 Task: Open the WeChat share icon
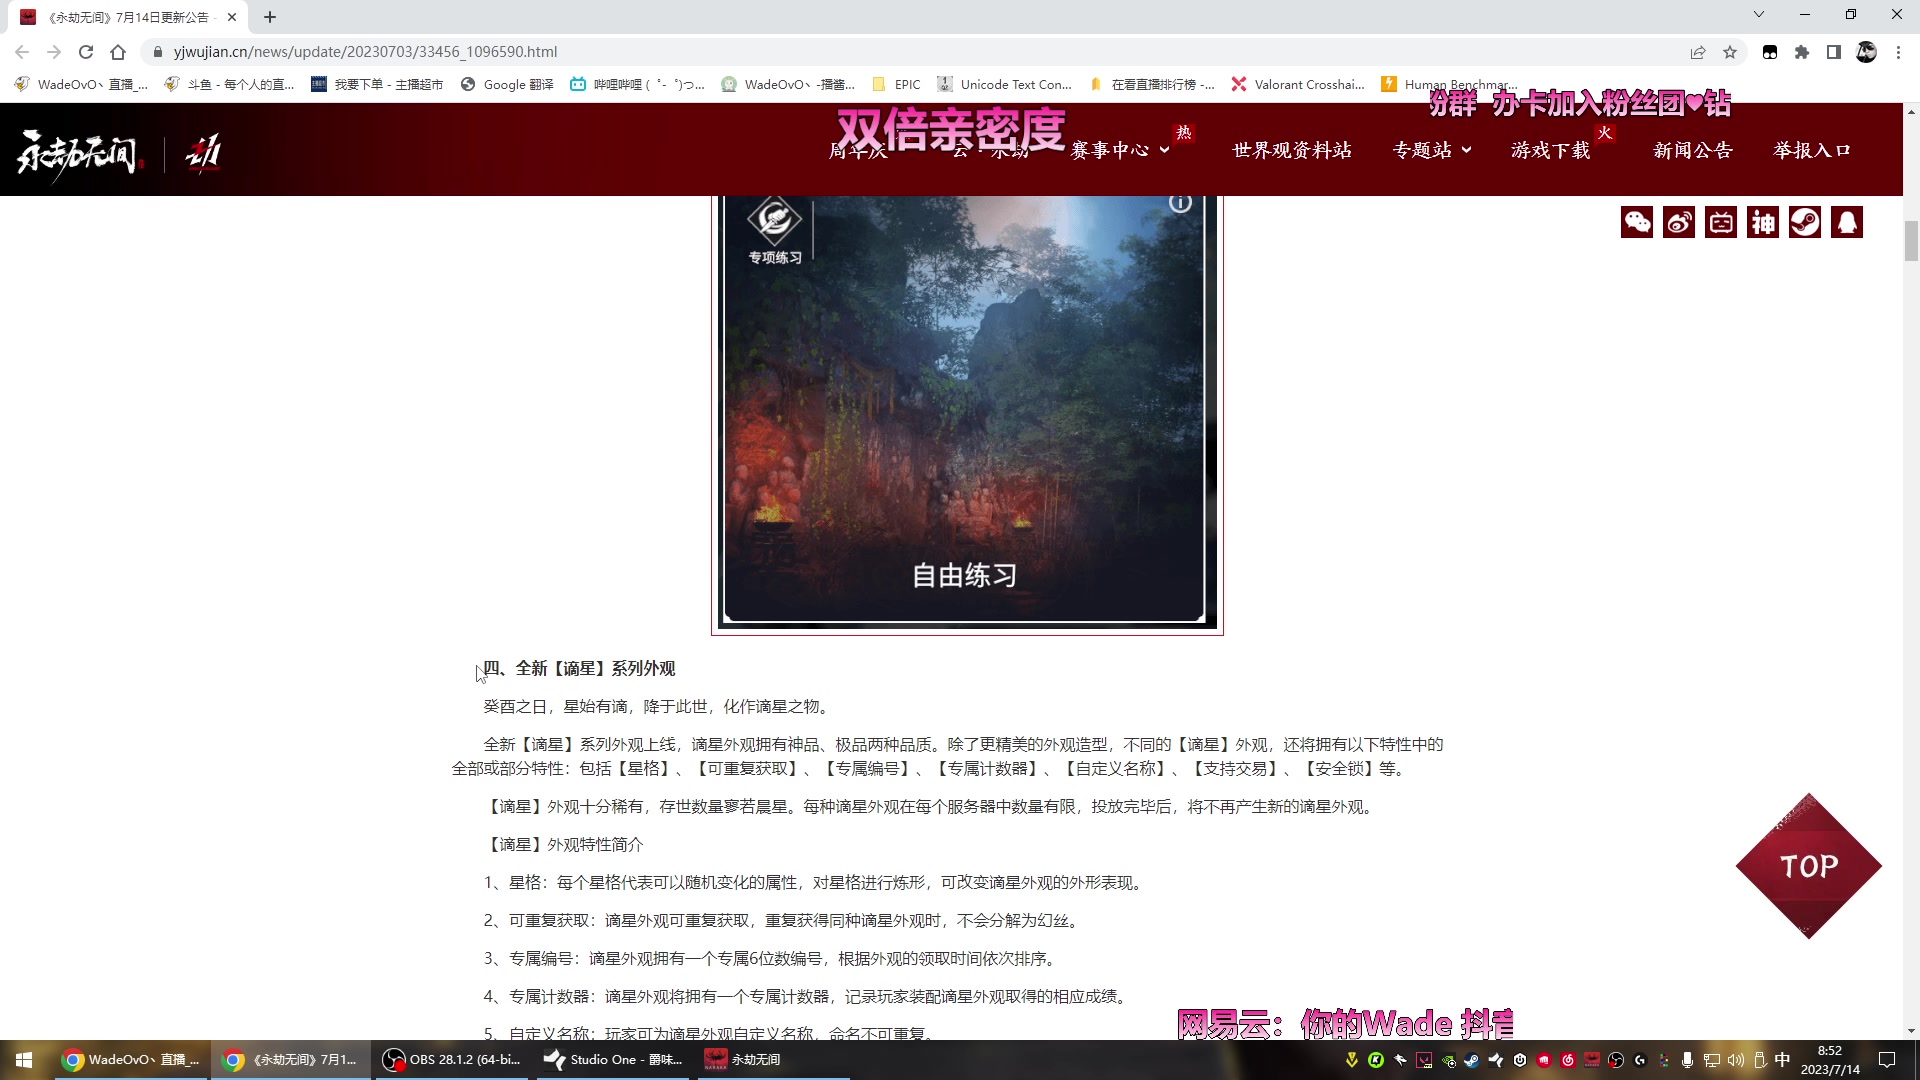click(x=1637, y=222)
